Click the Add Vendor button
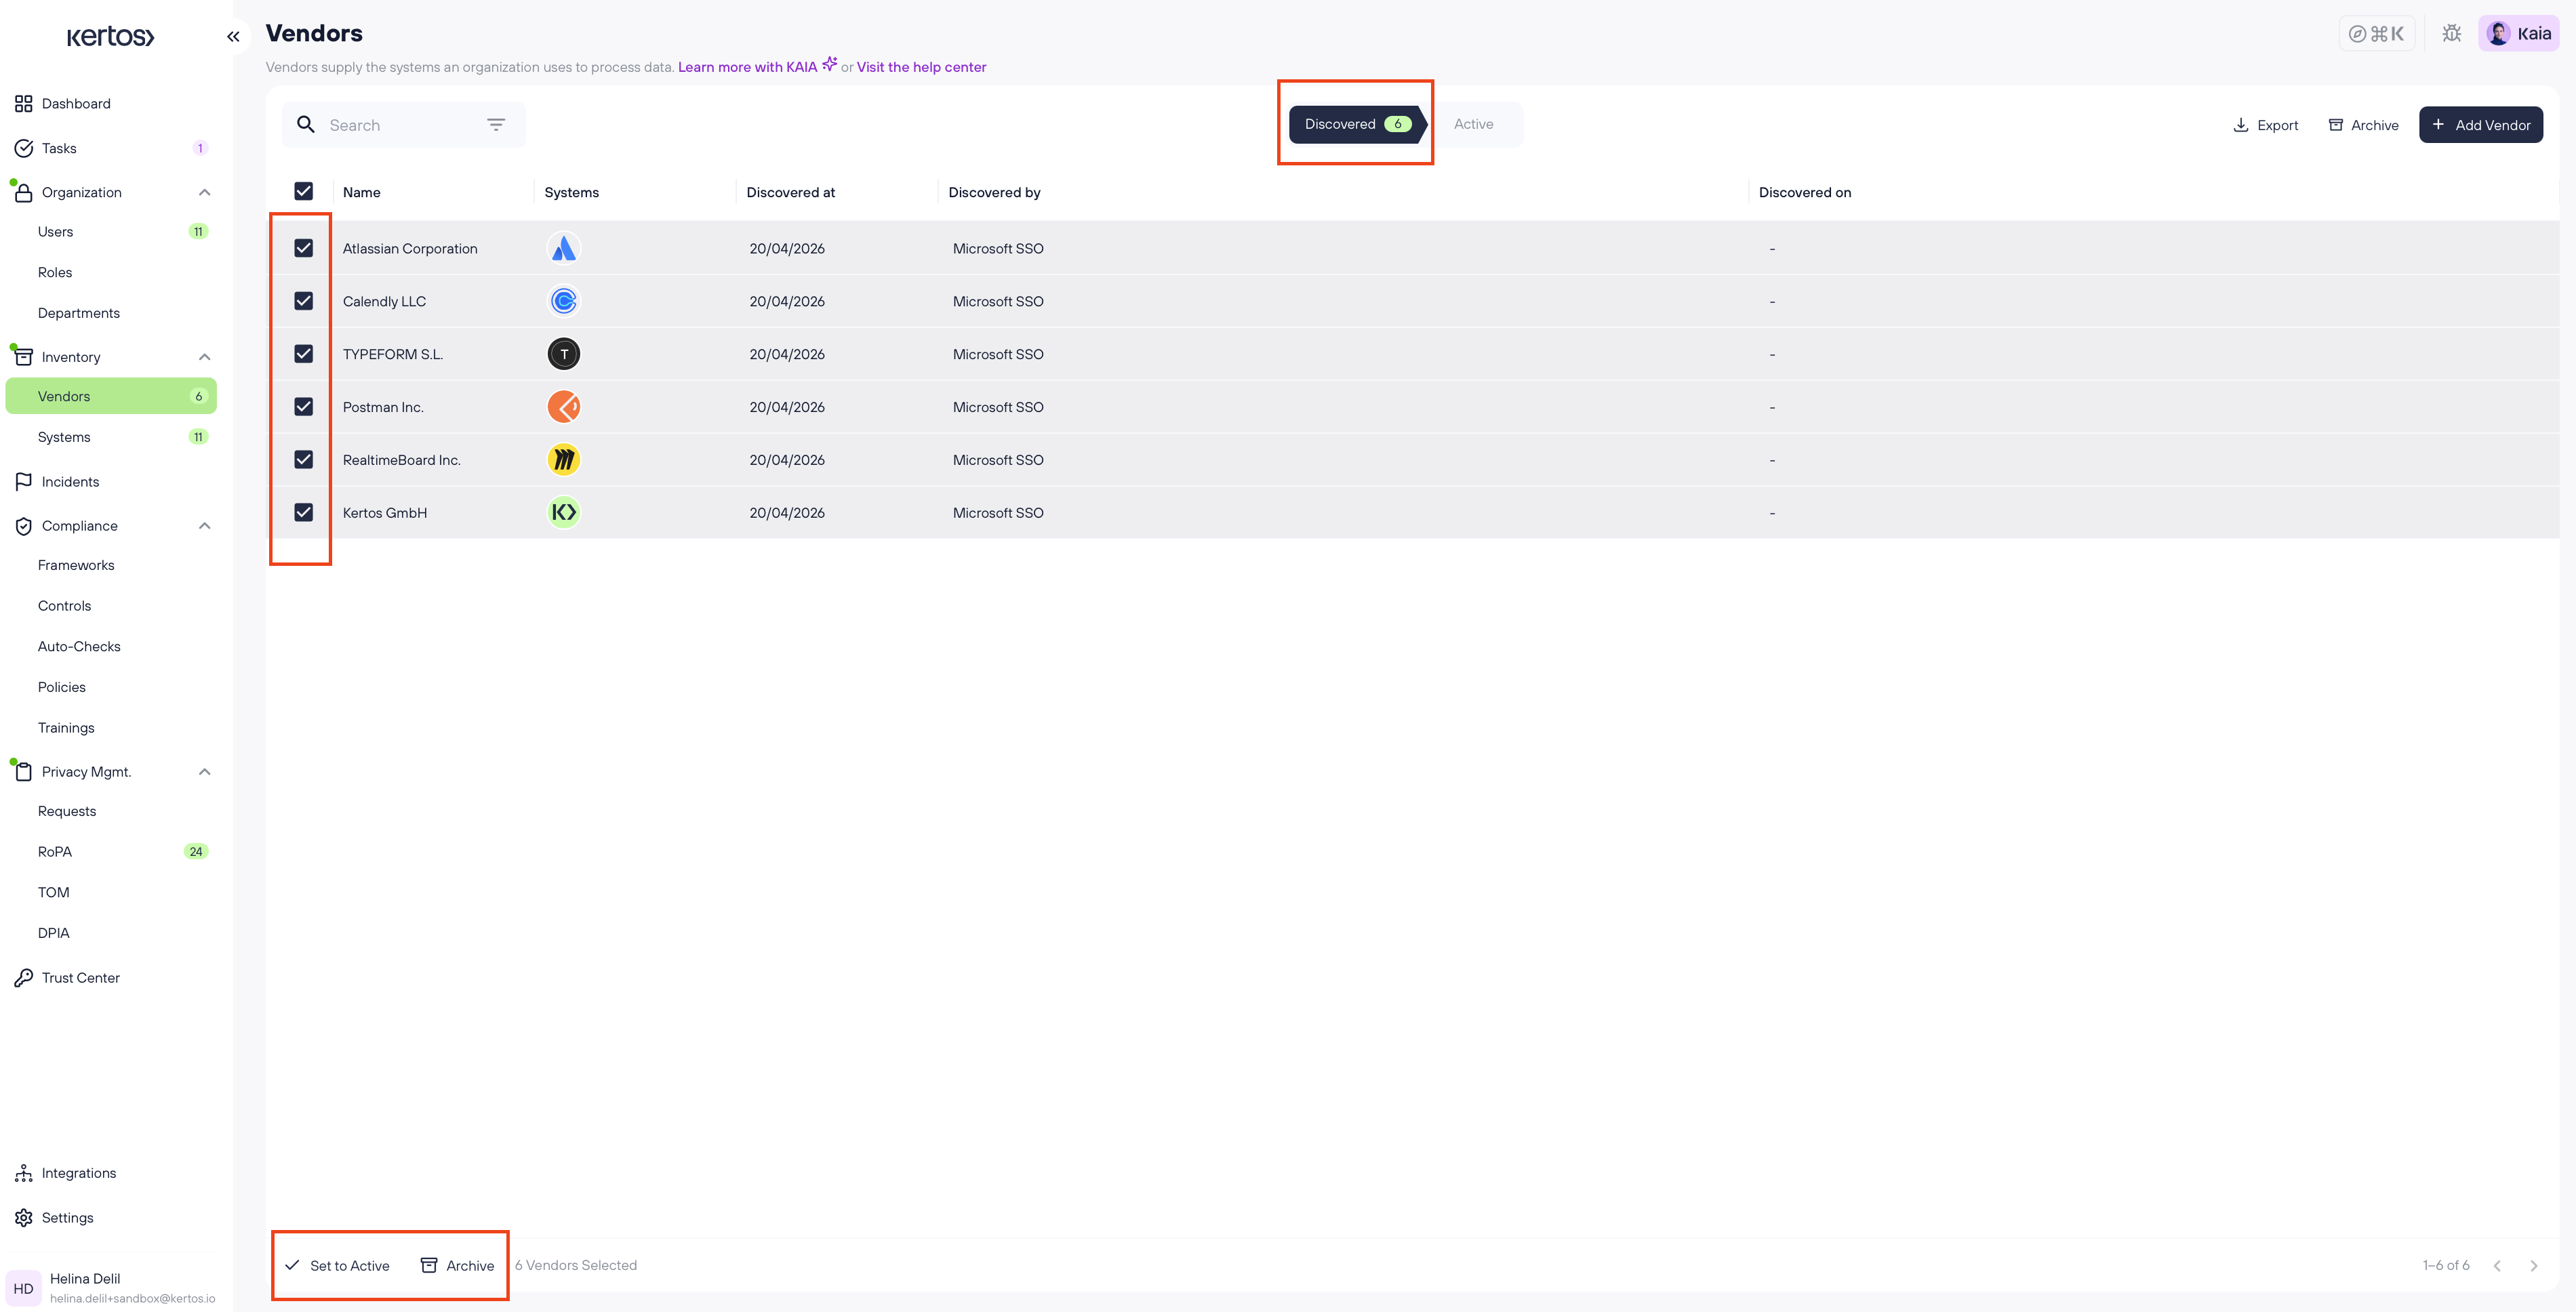The image size is (2576, 1312). [2481, 125]
